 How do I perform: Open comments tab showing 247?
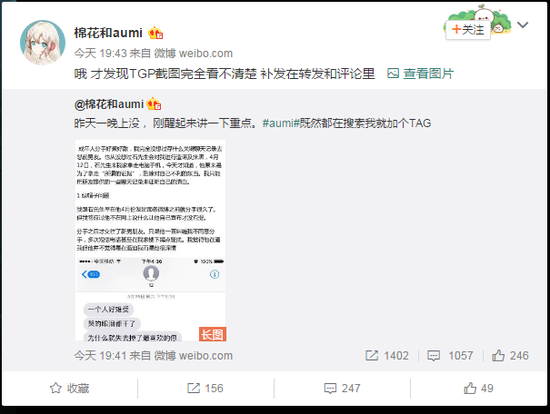coord(342,388)
